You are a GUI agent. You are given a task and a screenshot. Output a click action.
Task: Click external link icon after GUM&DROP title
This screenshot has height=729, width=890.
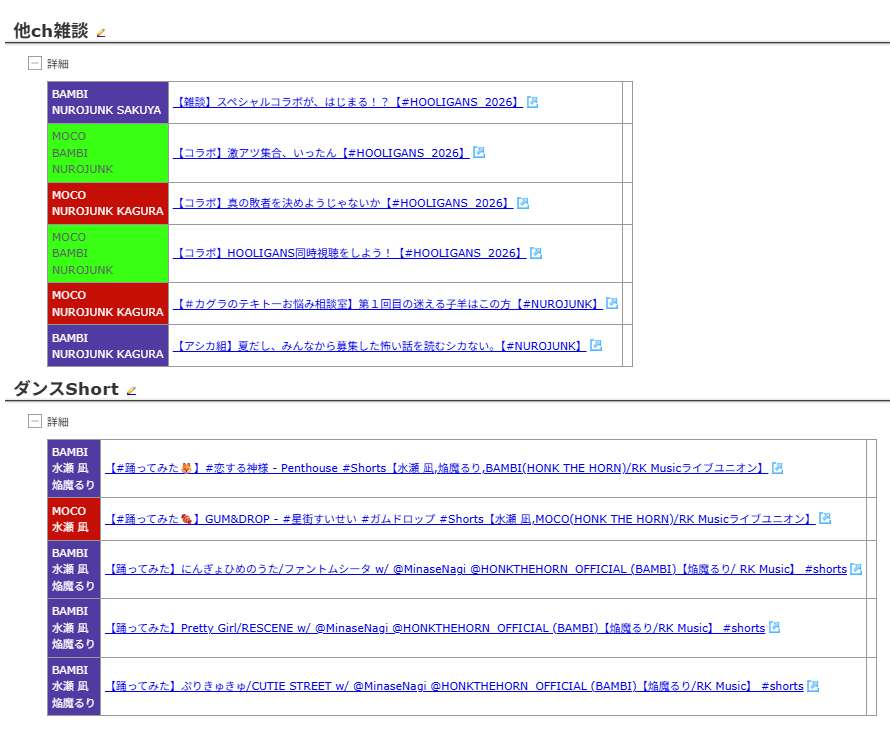pos(825,518)
